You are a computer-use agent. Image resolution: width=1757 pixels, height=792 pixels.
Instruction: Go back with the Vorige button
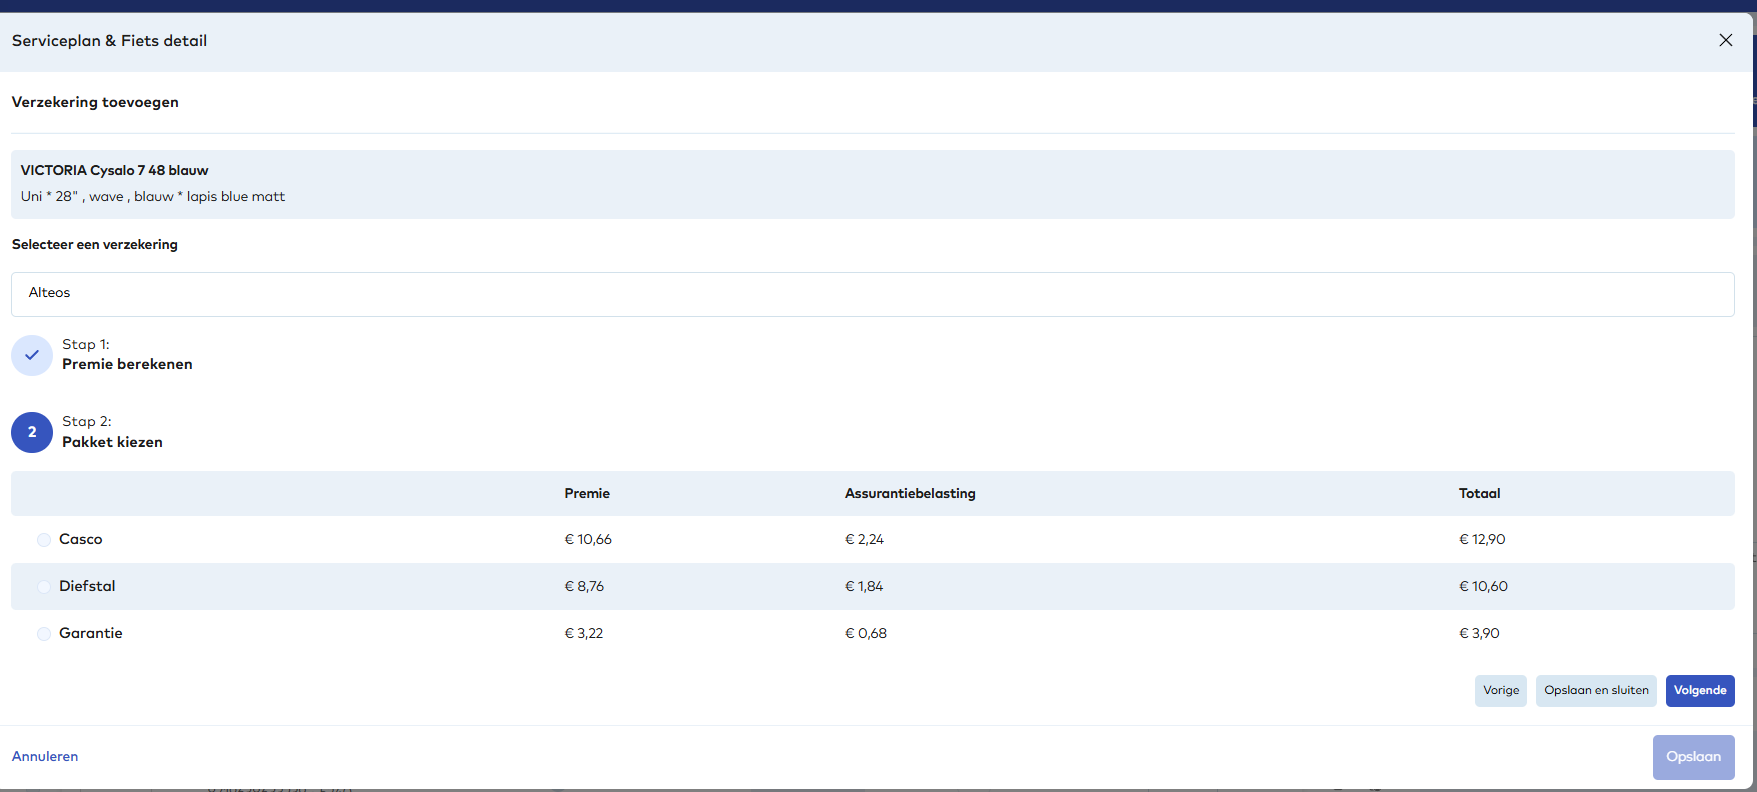pyautogui.click(x=1500, y=691)
